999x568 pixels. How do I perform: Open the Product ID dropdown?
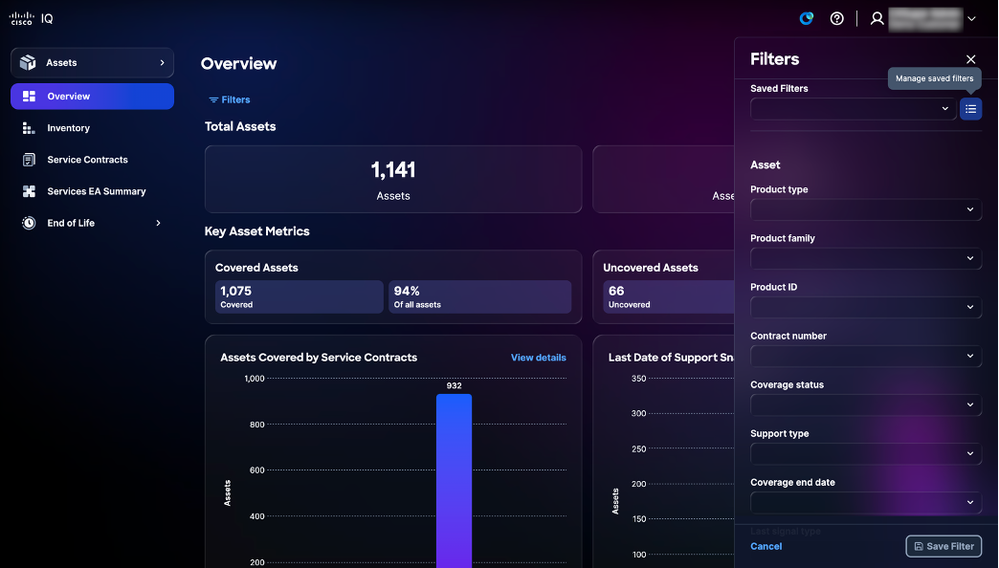tap(866, 307)
